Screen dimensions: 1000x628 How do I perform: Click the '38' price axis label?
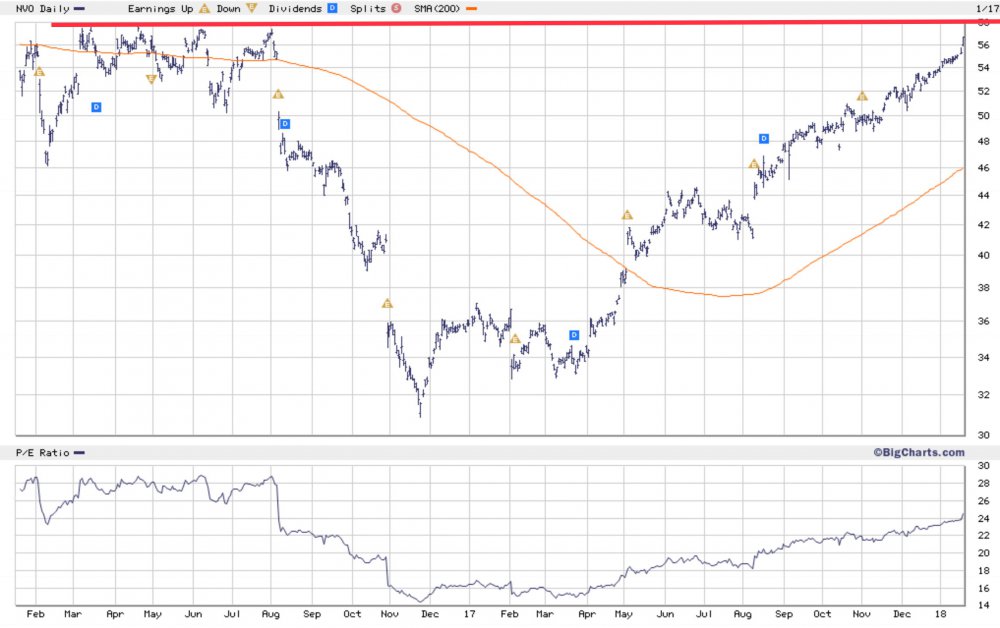[983, 288]
